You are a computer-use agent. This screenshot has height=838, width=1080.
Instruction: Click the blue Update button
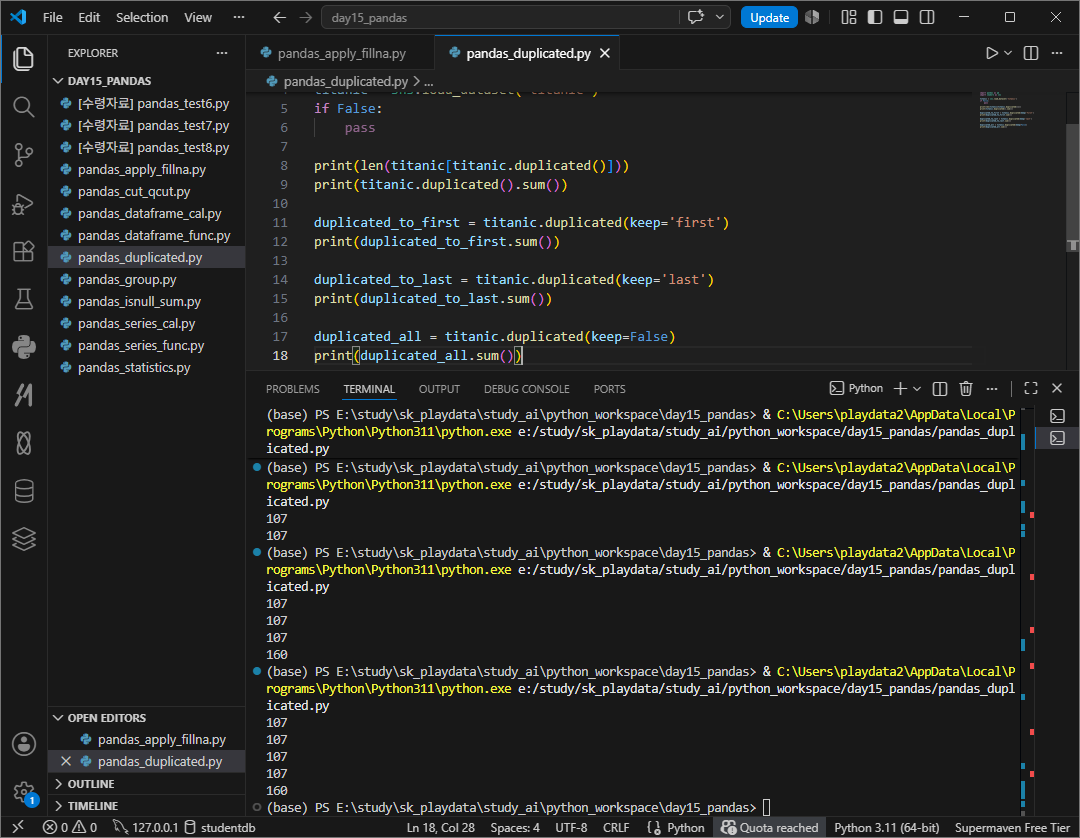(769, 17)
